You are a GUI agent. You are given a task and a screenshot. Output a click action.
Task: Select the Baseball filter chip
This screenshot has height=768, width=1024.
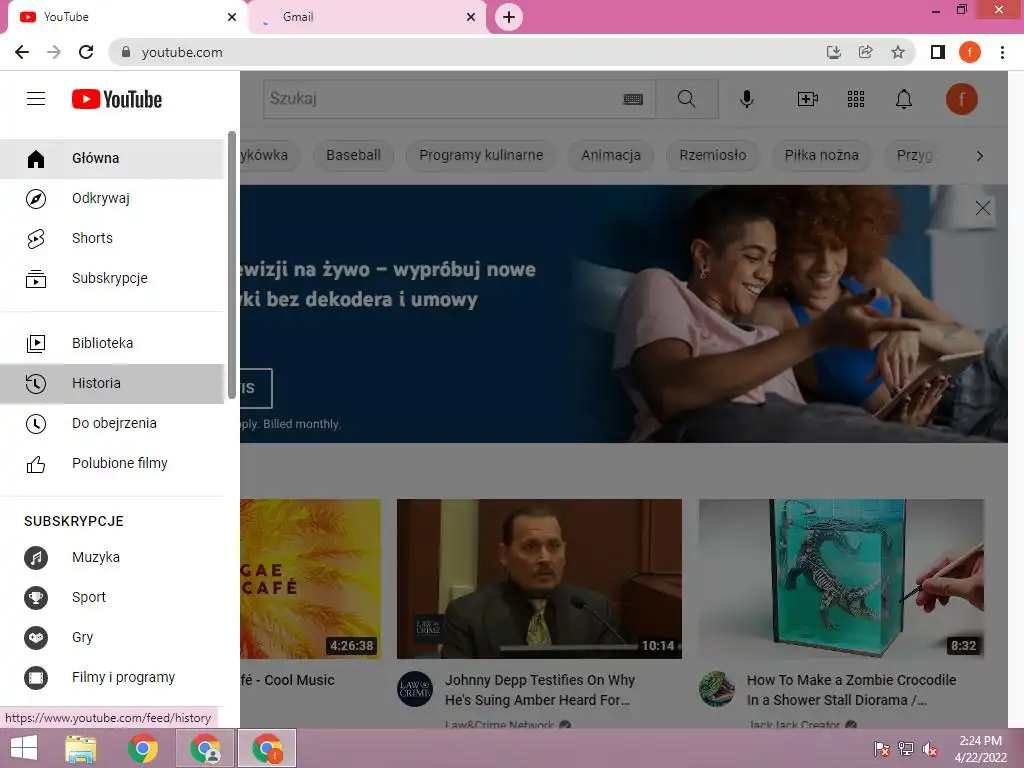(x=353, y=155)
